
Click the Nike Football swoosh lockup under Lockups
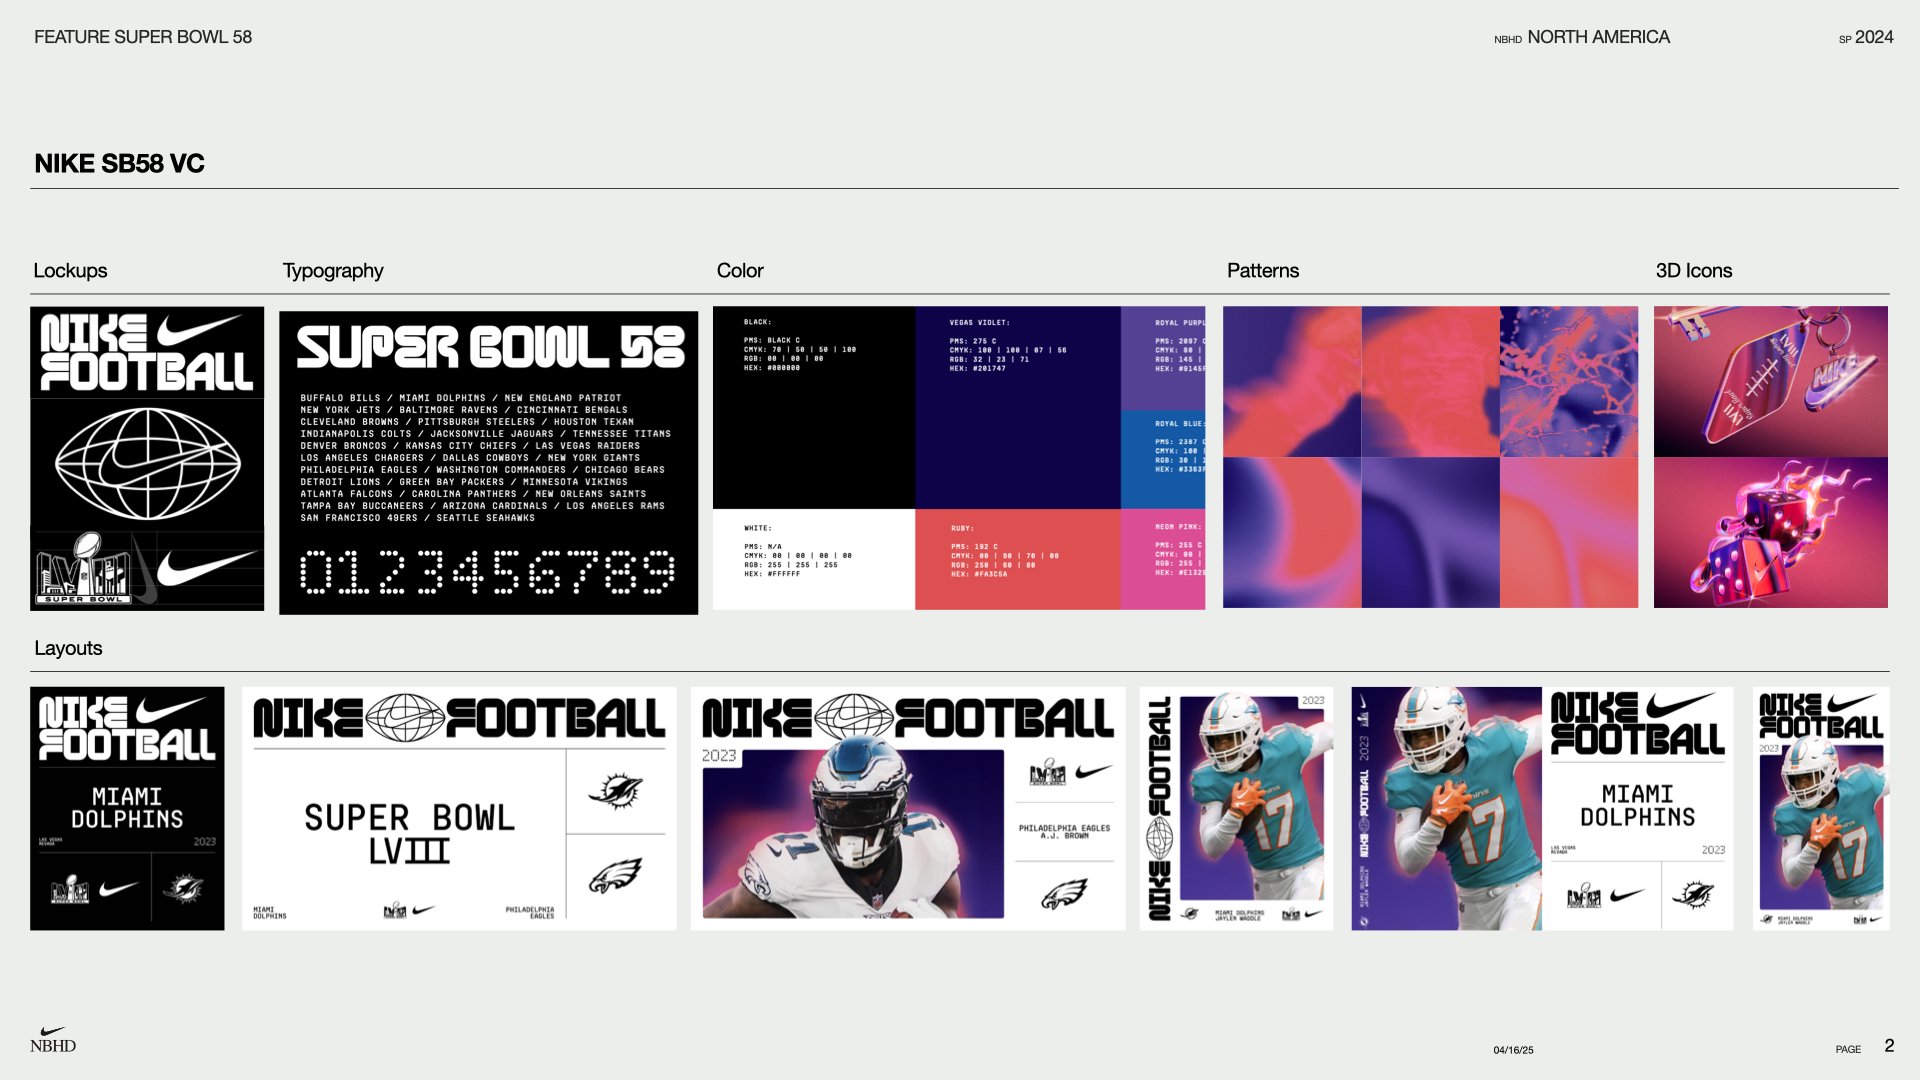coord(147,352)
